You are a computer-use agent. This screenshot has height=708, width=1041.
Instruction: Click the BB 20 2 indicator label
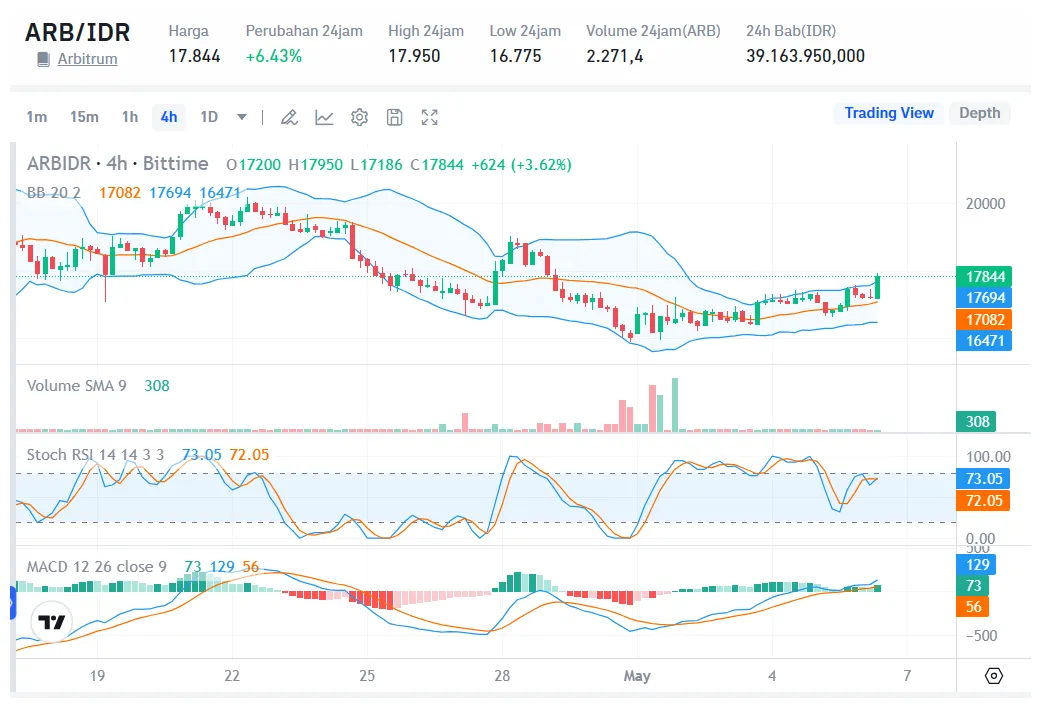(54, 192)
